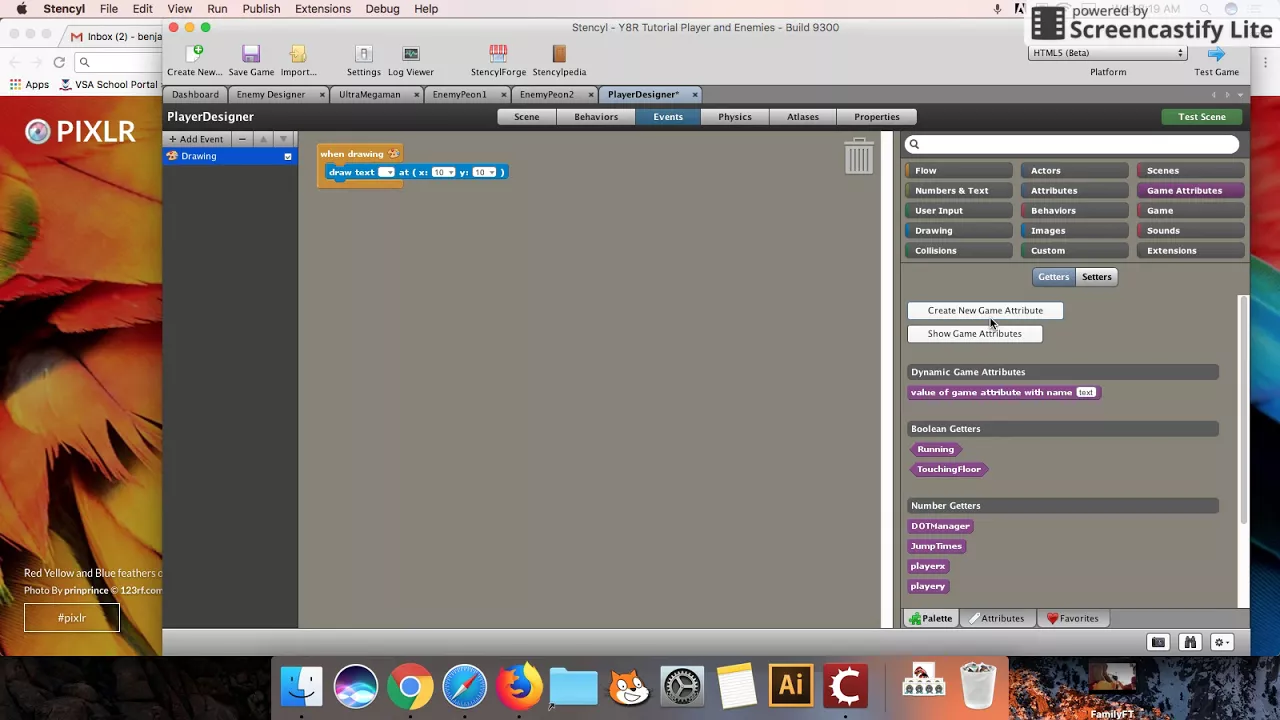Open the Extensions menu
Image resolution: width=1280 pixels, height=720 pixels.
tap(323, 9)
